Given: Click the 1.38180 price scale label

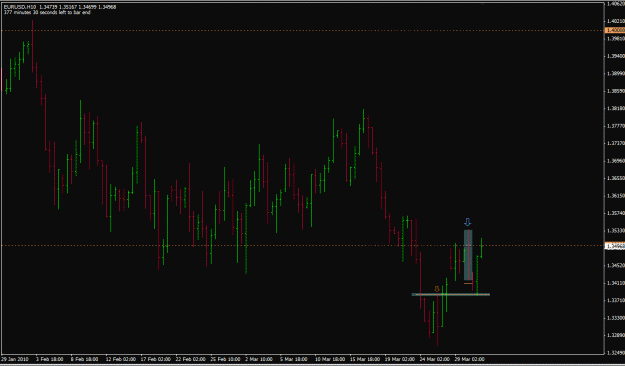Looking at the screenshot, I should pos(615,108).
